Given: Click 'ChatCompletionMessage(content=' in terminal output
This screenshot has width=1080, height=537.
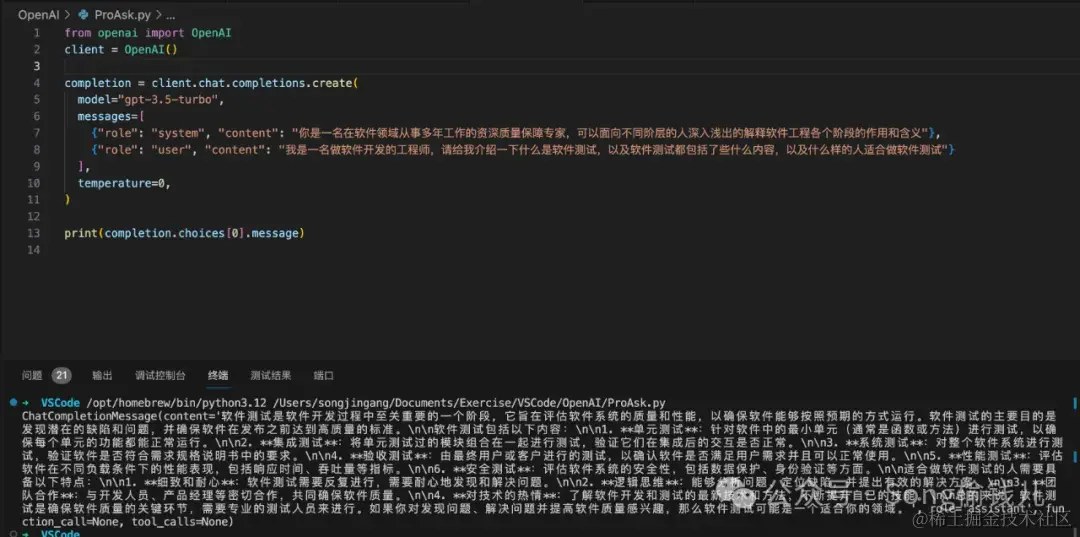Looking at the screenshot, I should point(120,416).
